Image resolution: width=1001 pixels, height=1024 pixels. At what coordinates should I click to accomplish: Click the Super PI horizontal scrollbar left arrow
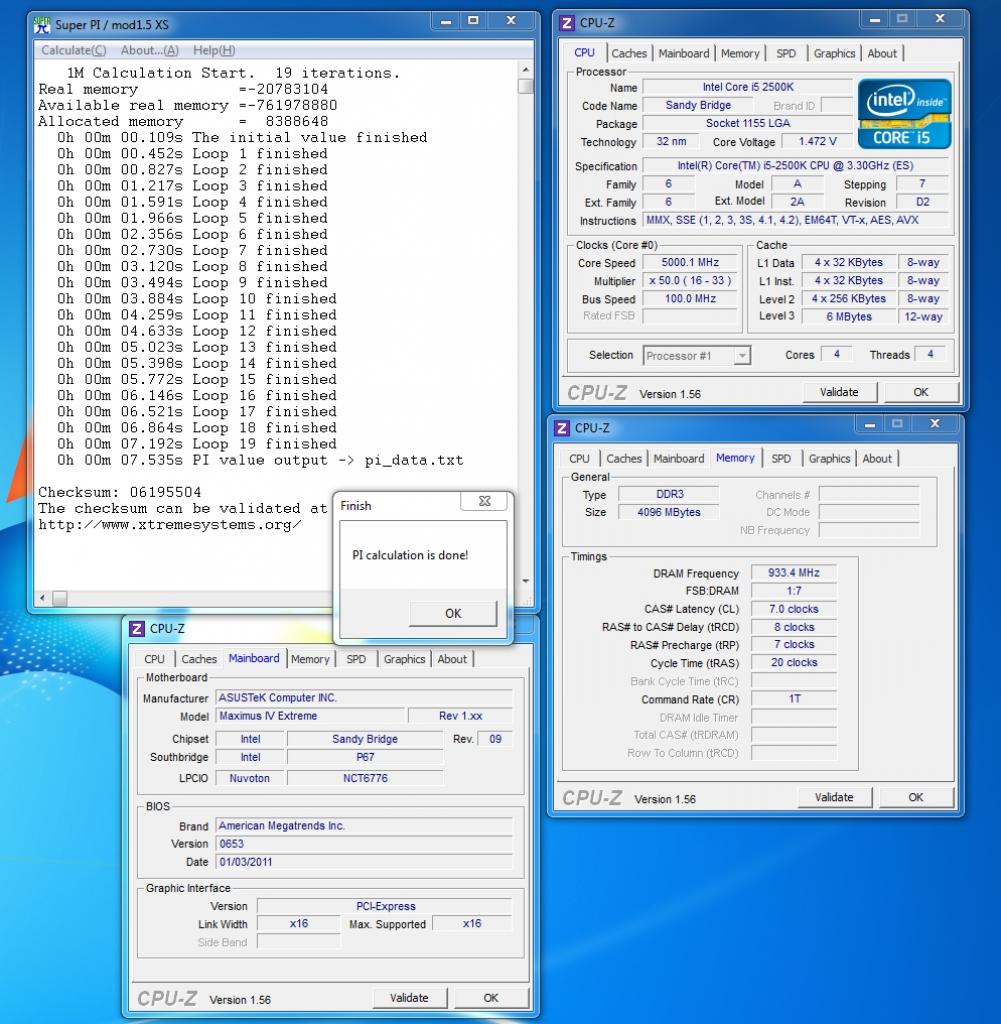tap(43, 598)
